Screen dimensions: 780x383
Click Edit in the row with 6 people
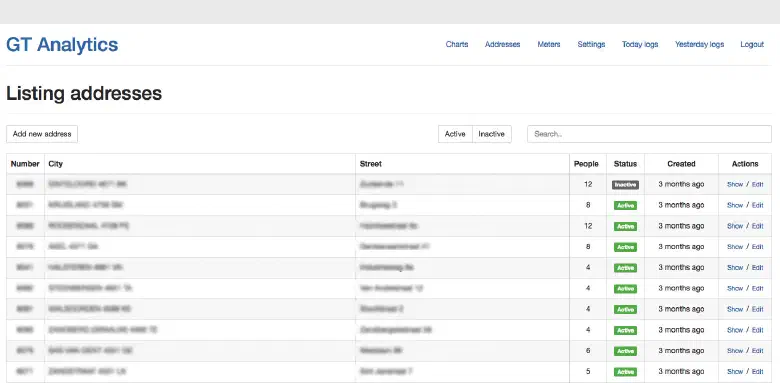757,351
